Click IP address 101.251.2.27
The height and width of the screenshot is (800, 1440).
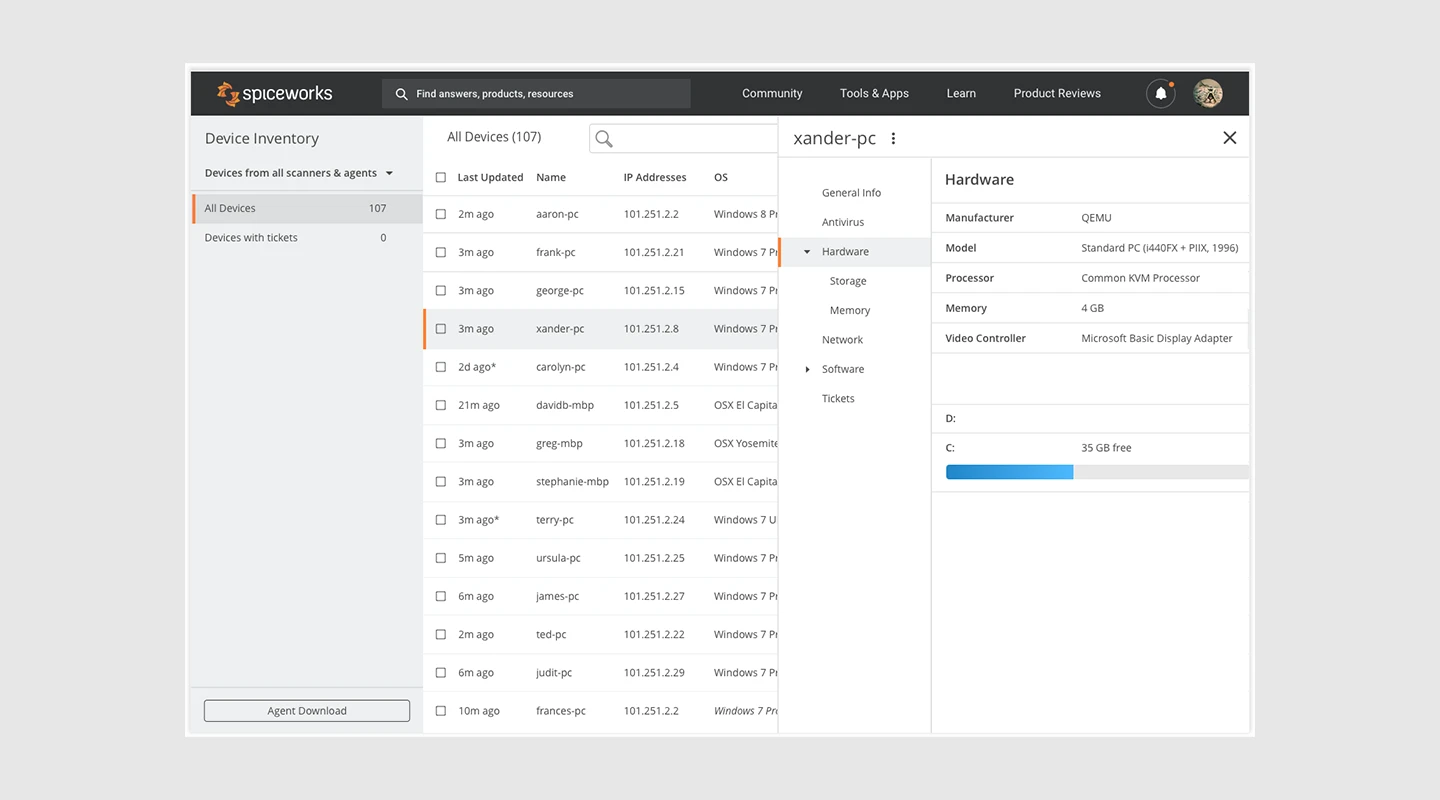point(654,596)
